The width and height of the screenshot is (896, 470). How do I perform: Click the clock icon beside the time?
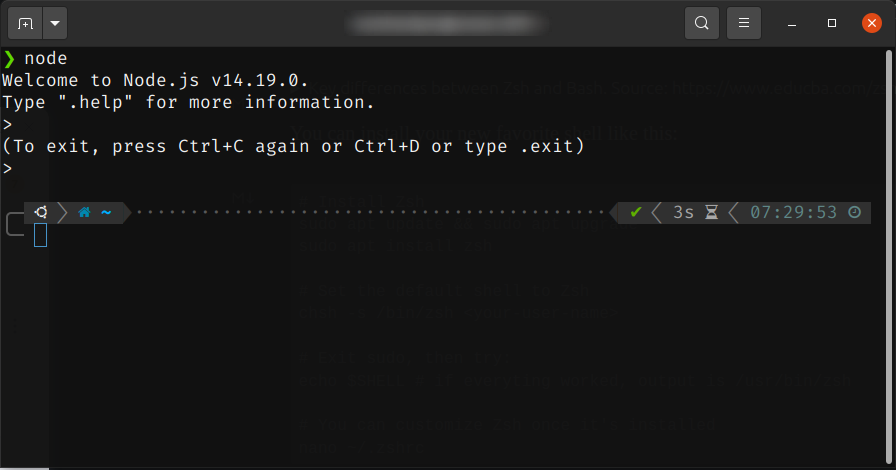[x=854, y=213]
